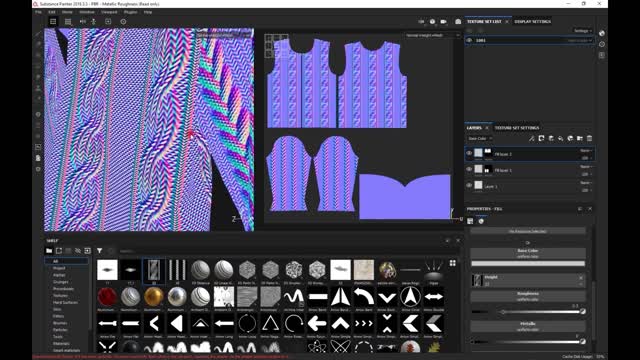Open the Edit menu
This screenshot has width=640, height=360.
(x=52, y=12)
